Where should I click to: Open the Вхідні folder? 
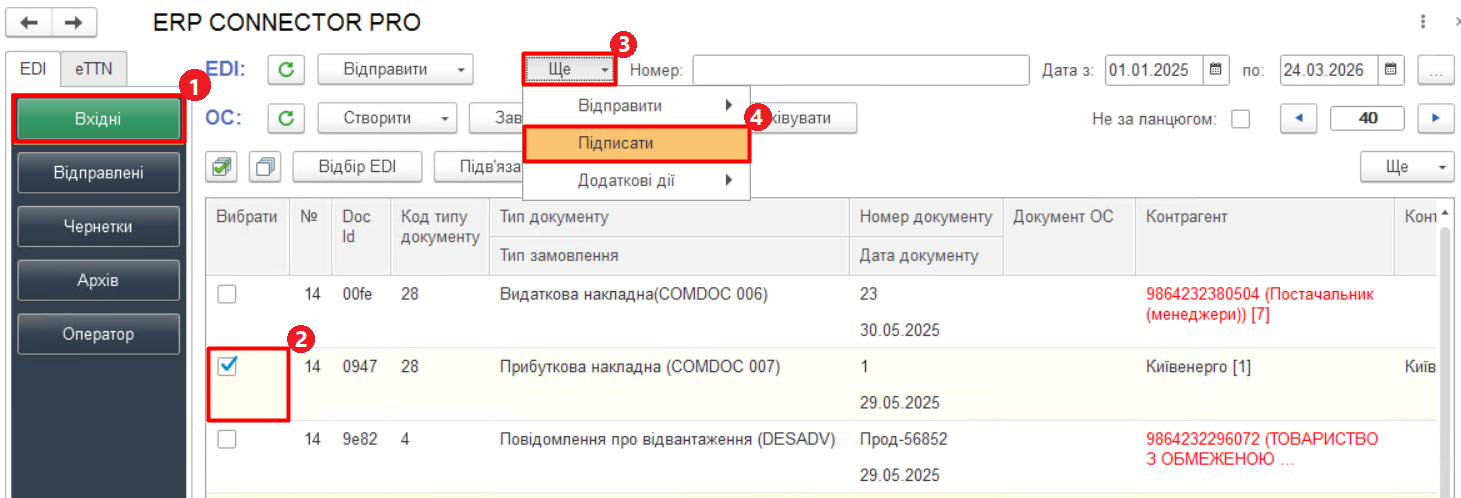tap(98, 120)
